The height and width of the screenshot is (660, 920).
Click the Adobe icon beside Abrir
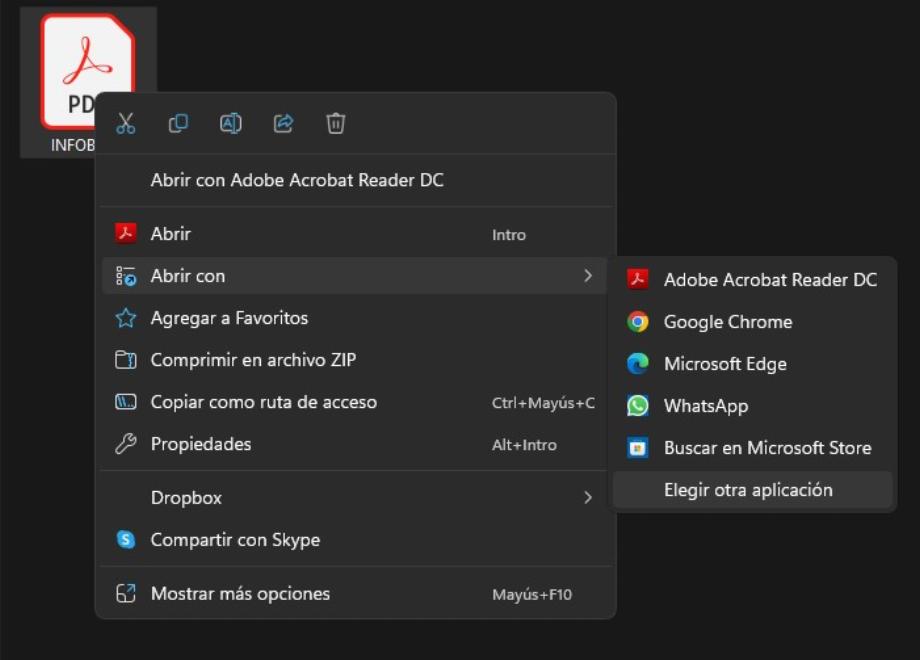click(x=126, y=233)
